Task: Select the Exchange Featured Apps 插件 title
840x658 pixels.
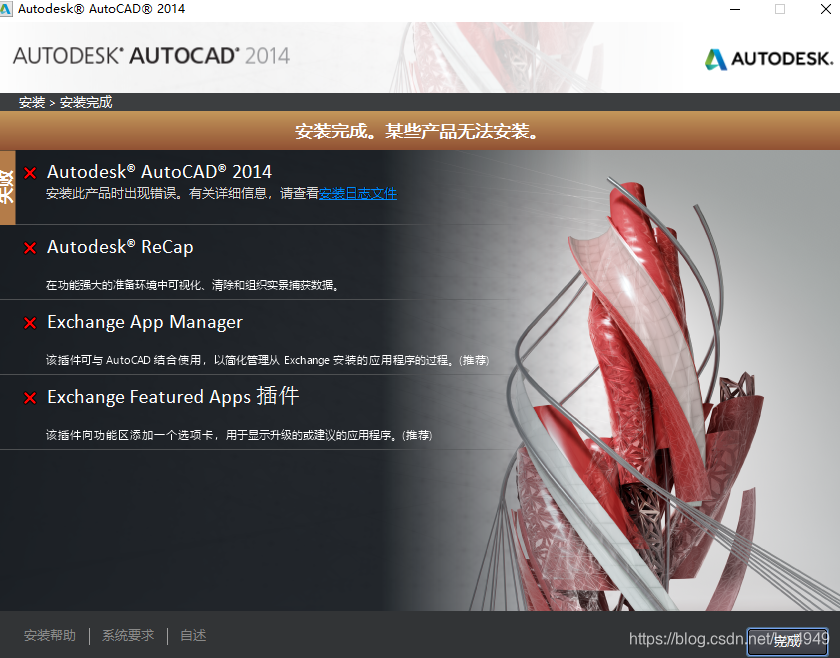Action: [173, 397]
